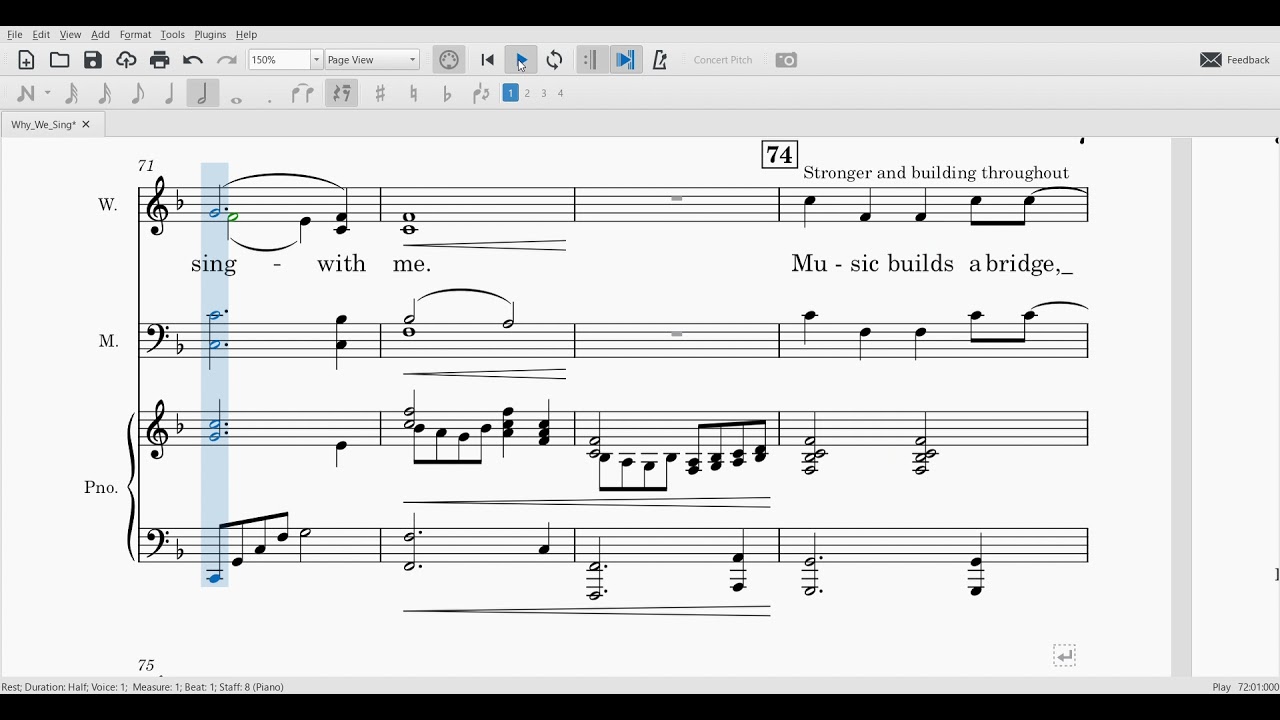The height and width of the screenshot is (720, 1280).
Task: Select voice 2
Action: [528, 93]
